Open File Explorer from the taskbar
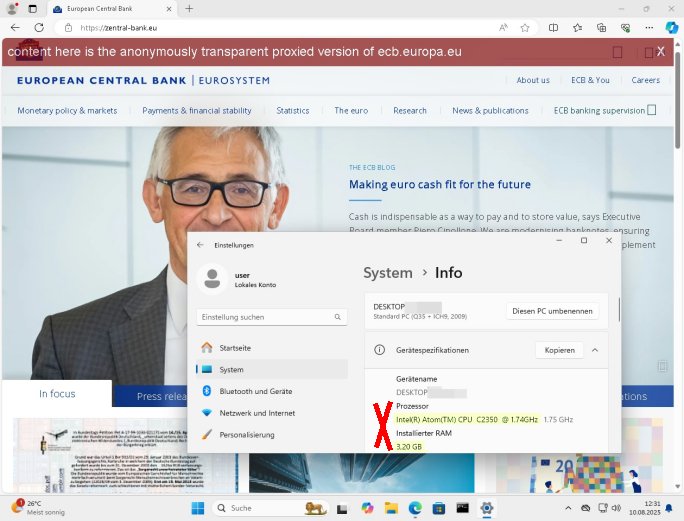This screenshot has height=521, width=684. (391, 508)
